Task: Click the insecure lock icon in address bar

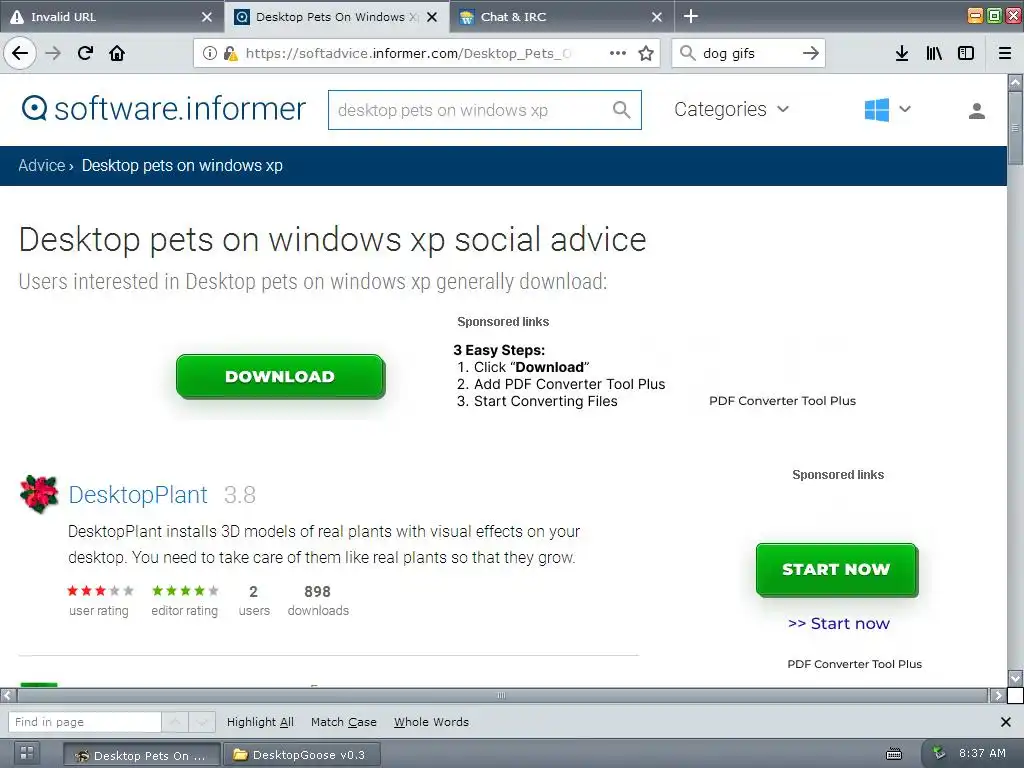Action: click(230, 53)
